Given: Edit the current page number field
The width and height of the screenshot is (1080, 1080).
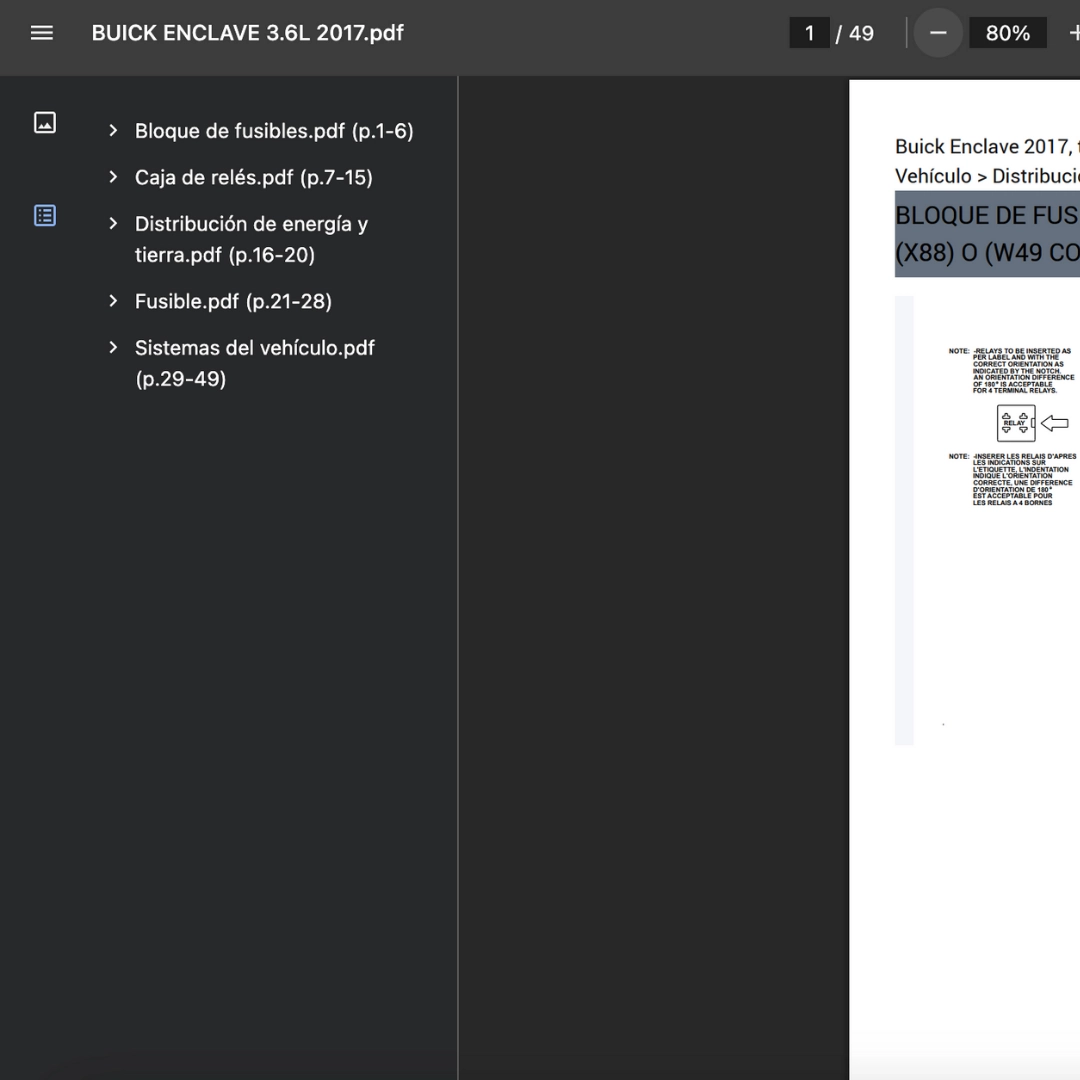Looking at the screenshot, I should 809,33.
